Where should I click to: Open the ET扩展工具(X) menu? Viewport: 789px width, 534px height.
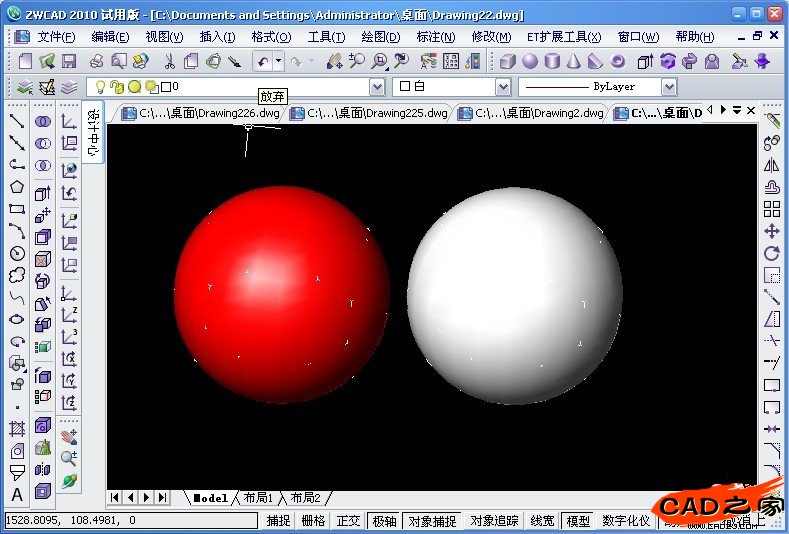coord(564,37)
